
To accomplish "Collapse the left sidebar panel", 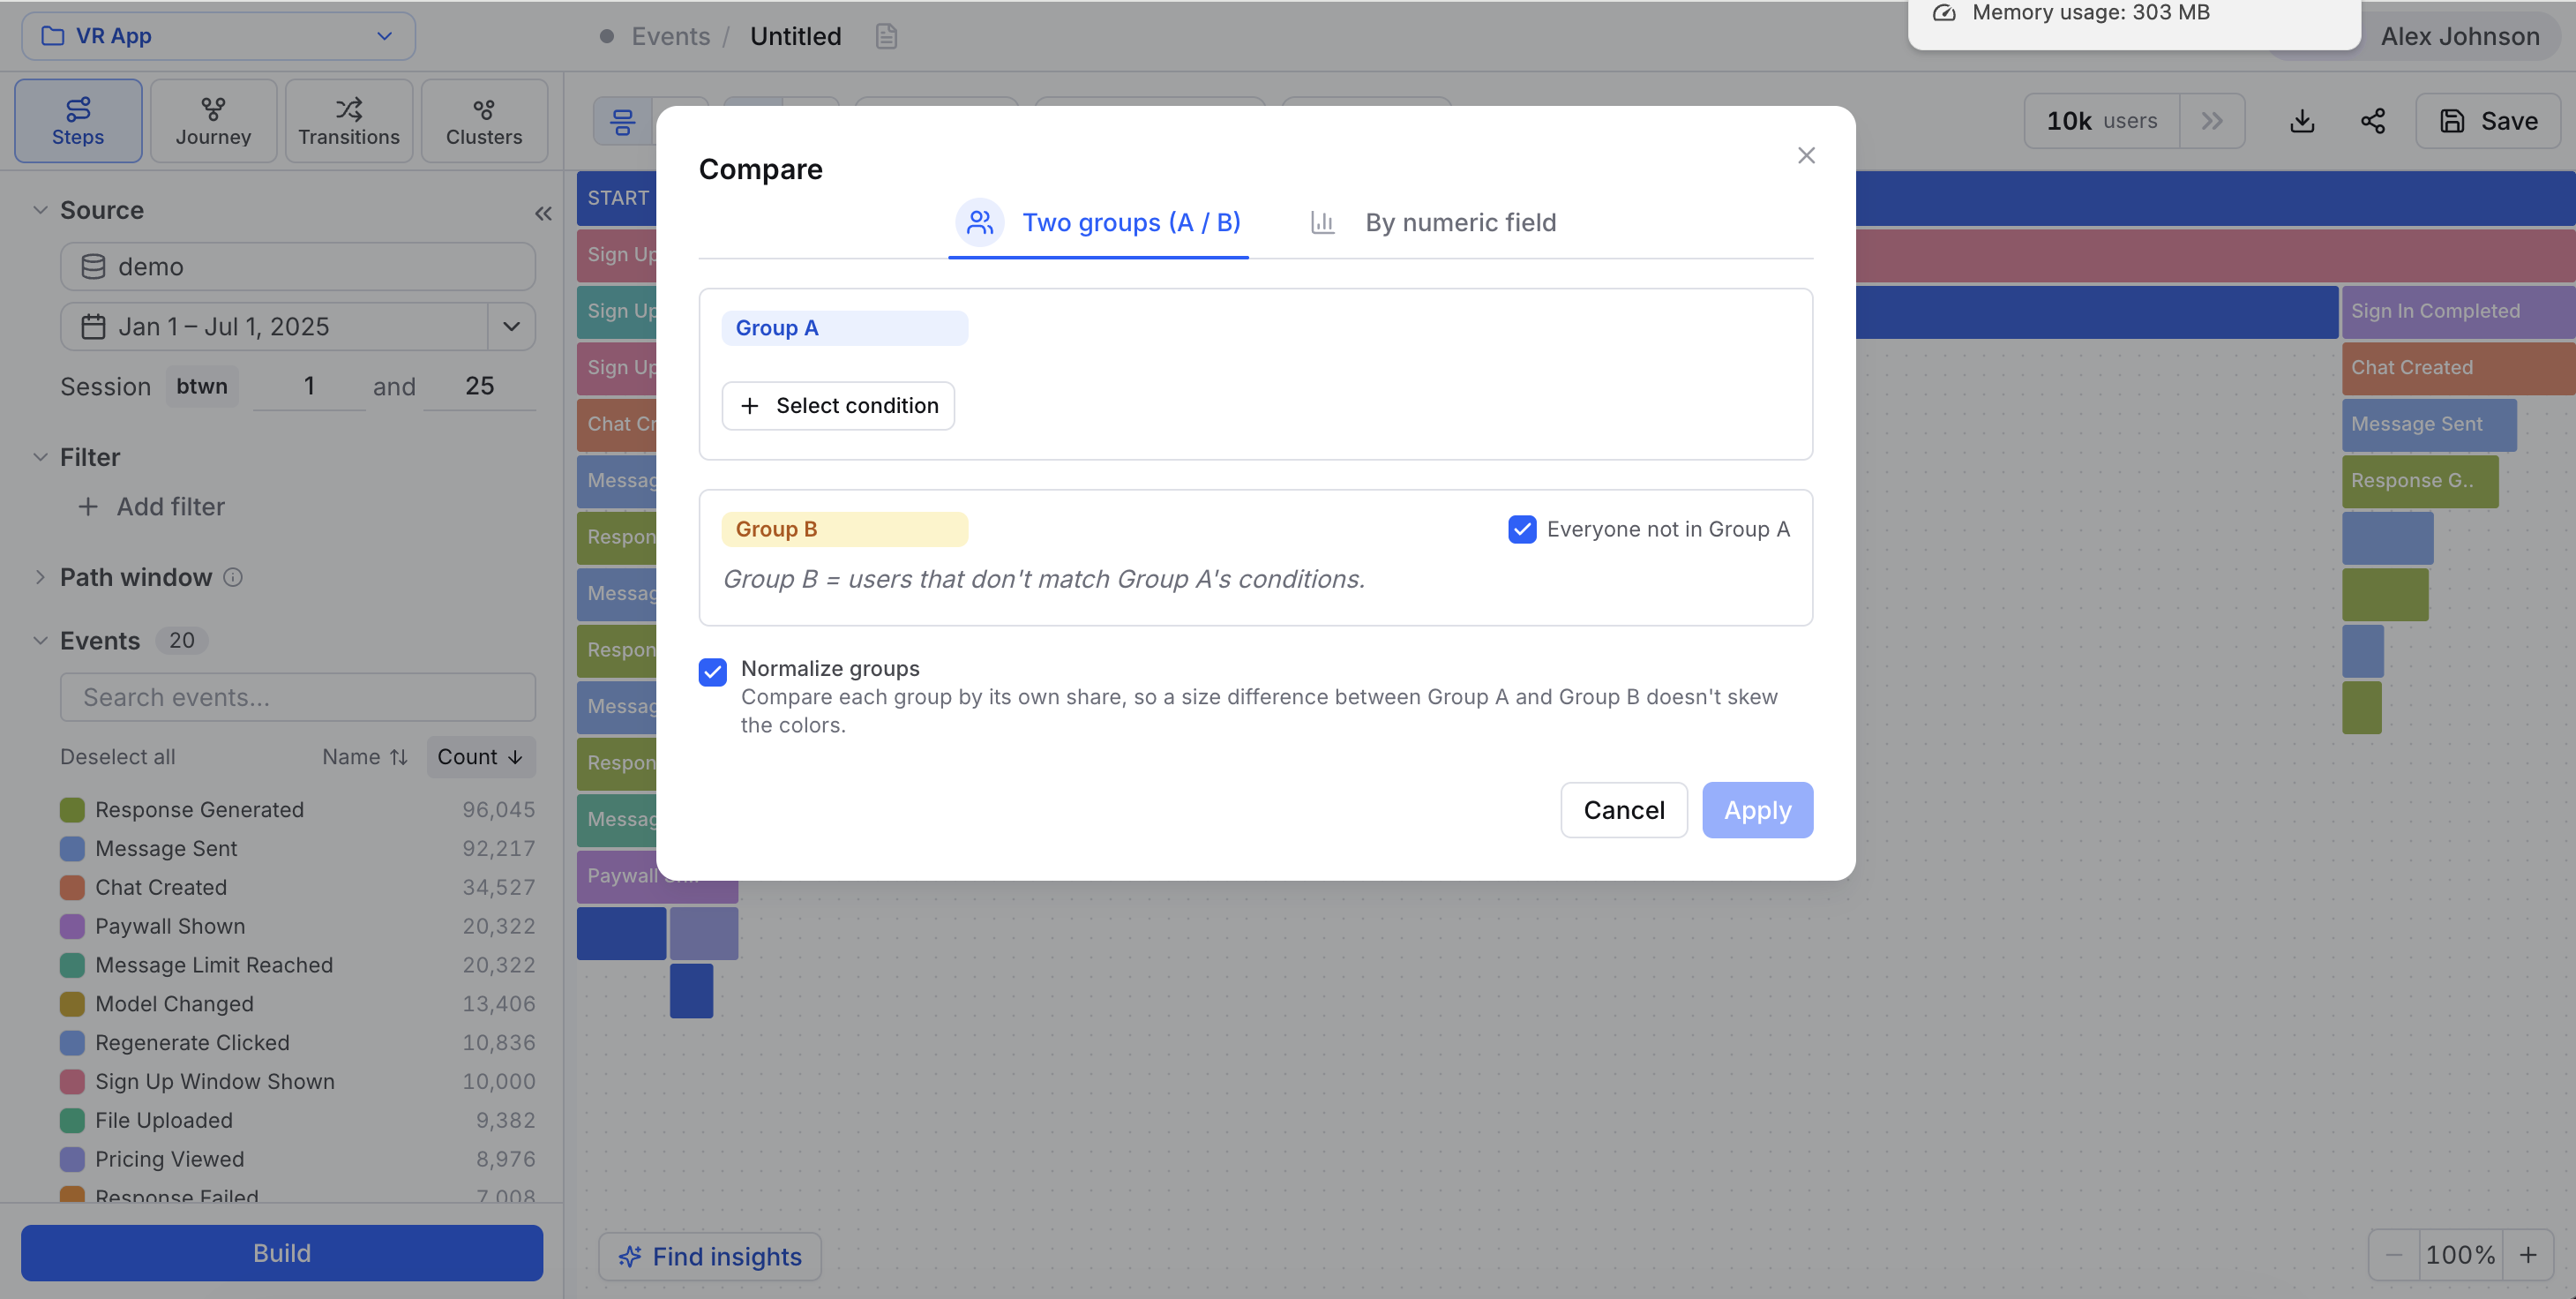I will click(x=543, y=213).
